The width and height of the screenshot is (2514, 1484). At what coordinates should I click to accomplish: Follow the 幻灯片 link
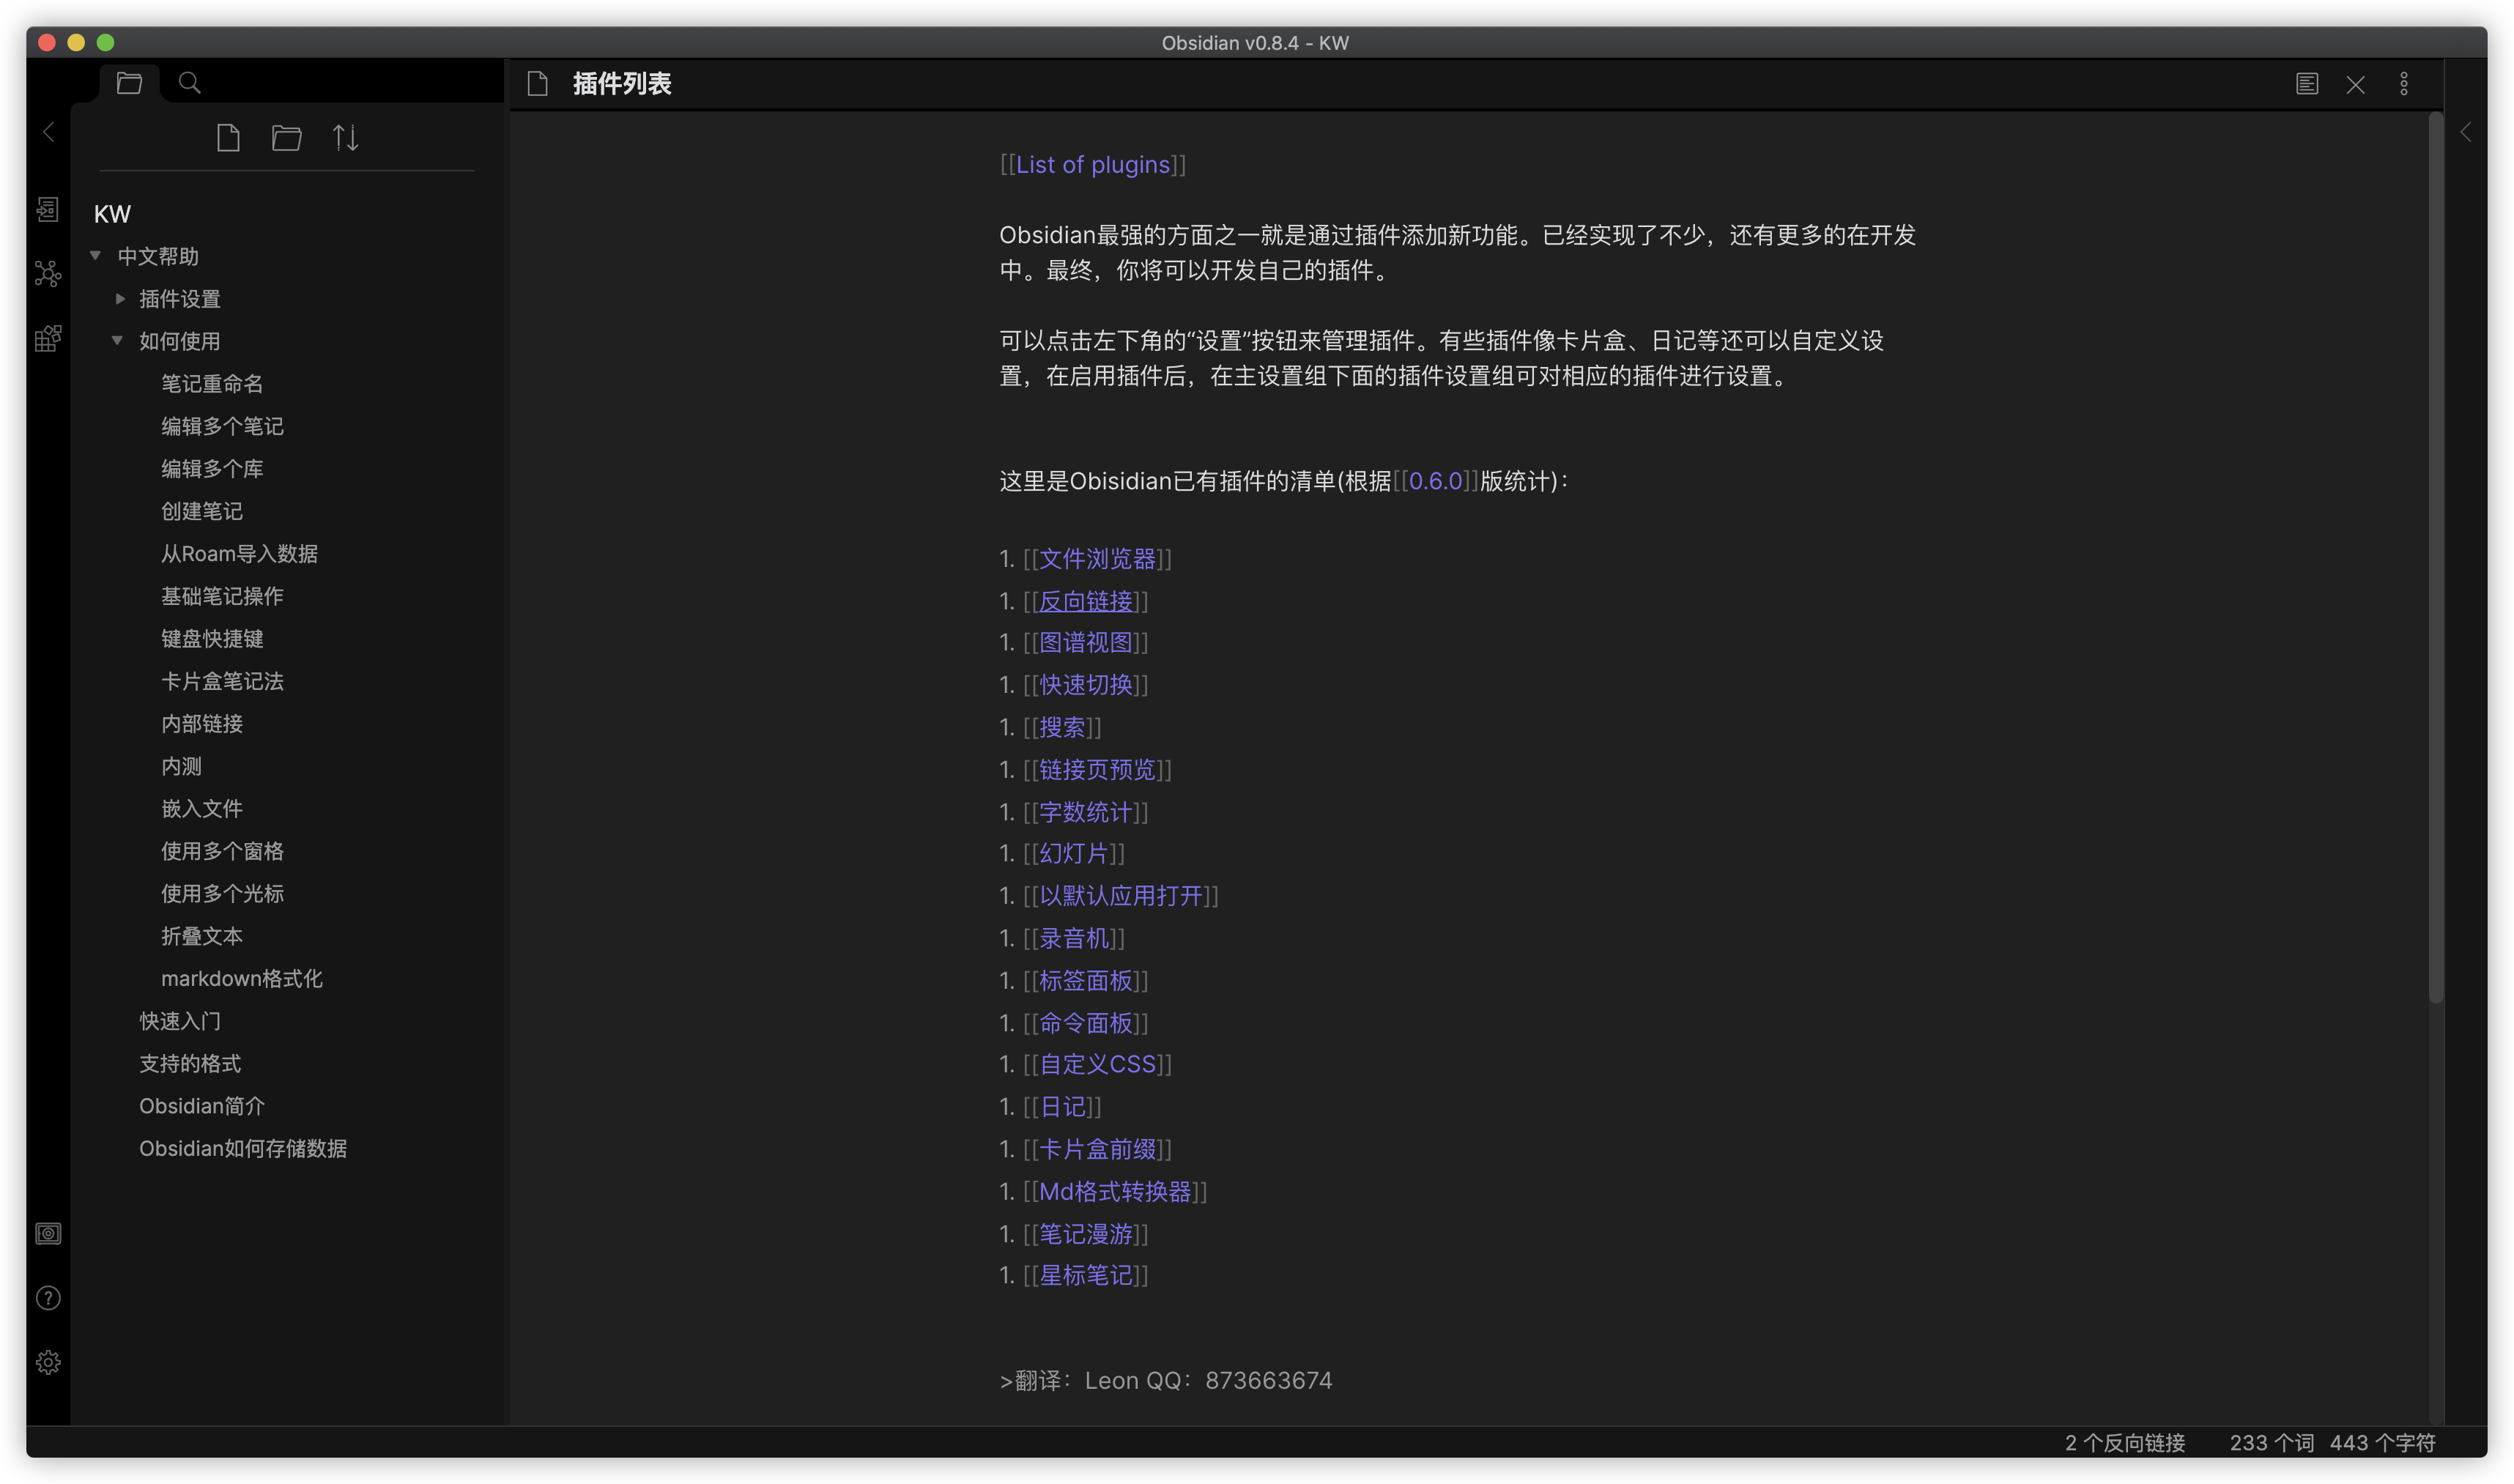pyautogui.click(x=1074, y=854)
